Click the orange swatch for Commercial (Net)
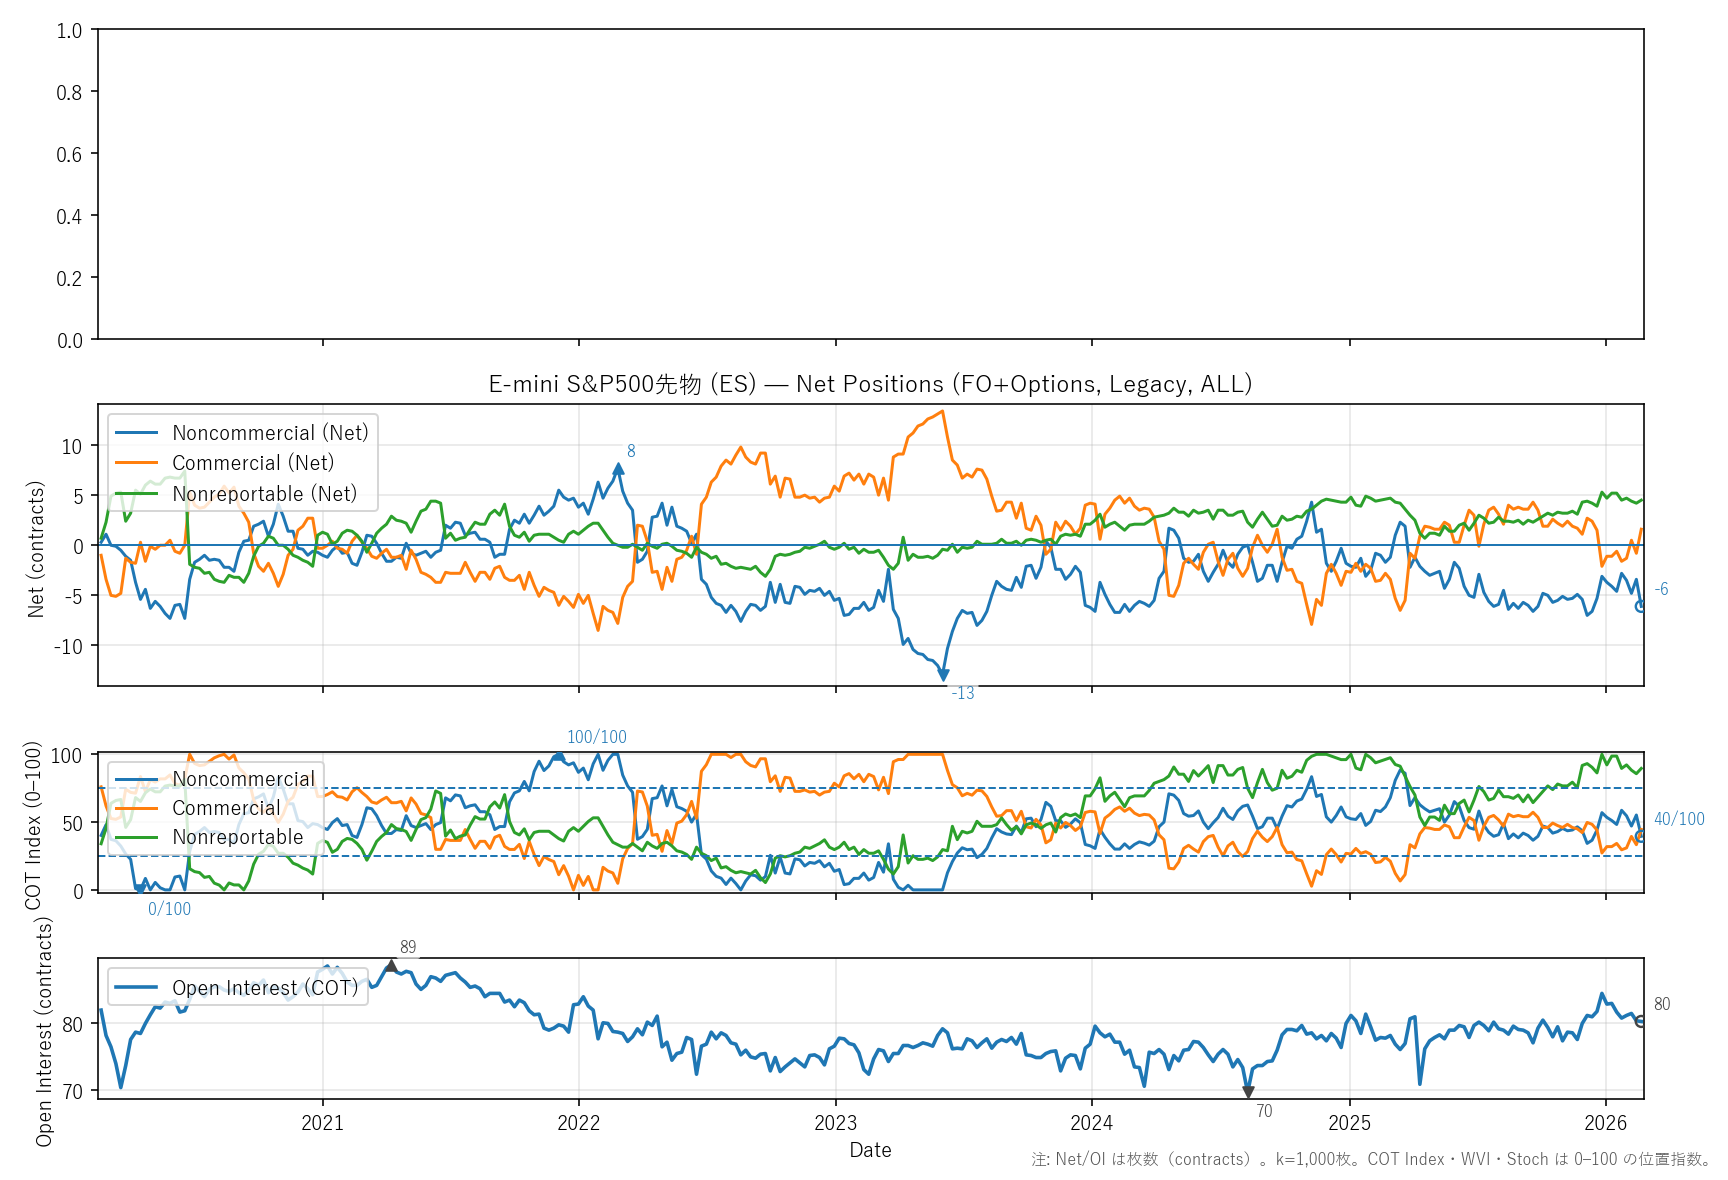 pos(137,463)
